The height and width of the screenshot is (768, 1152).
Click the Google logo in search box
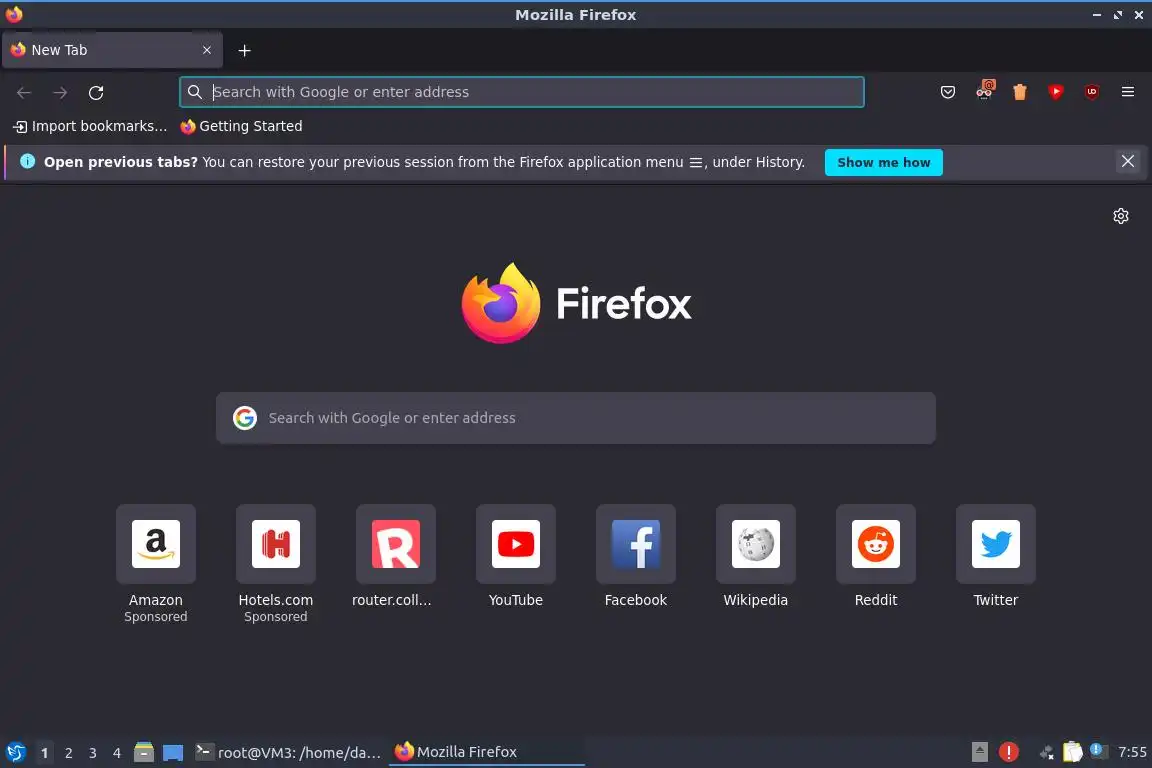point(245,417)
